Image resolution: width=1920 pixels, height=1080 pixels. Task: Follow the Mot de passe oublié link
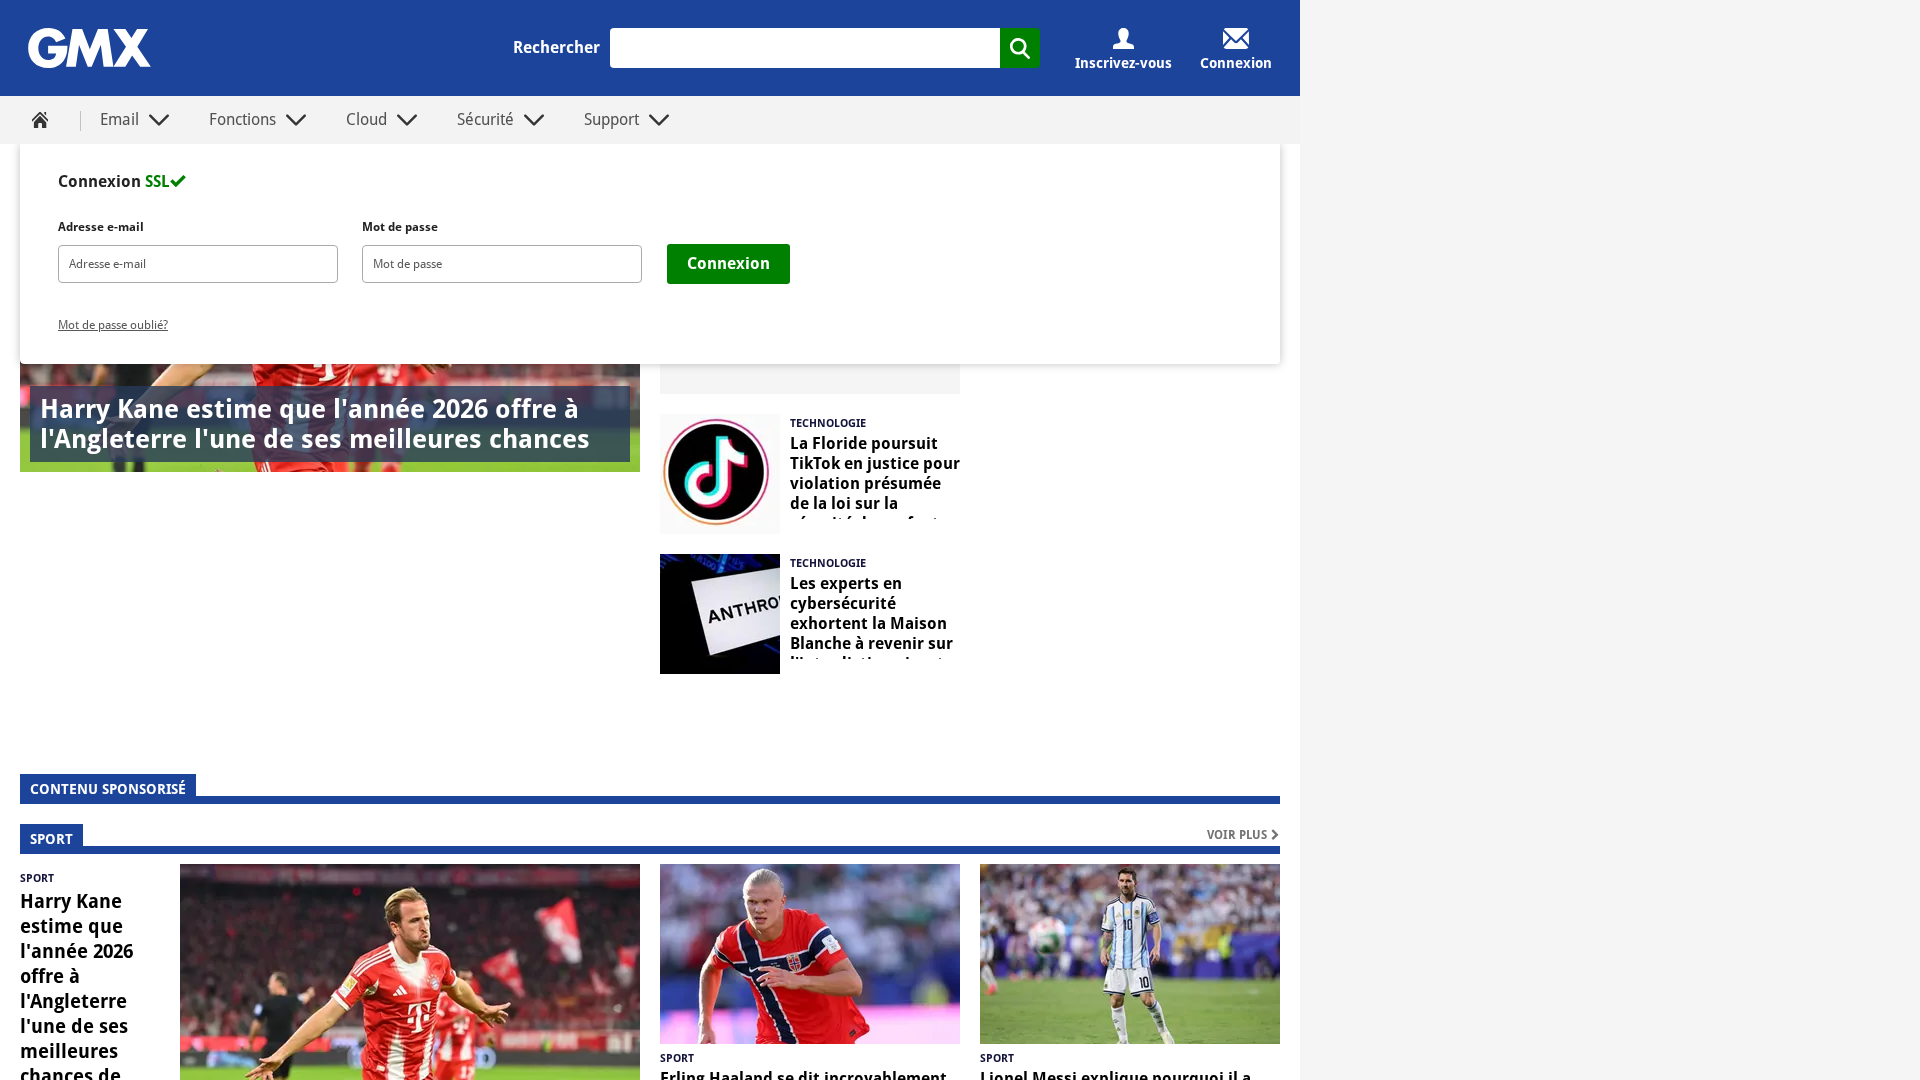point(113,325)
